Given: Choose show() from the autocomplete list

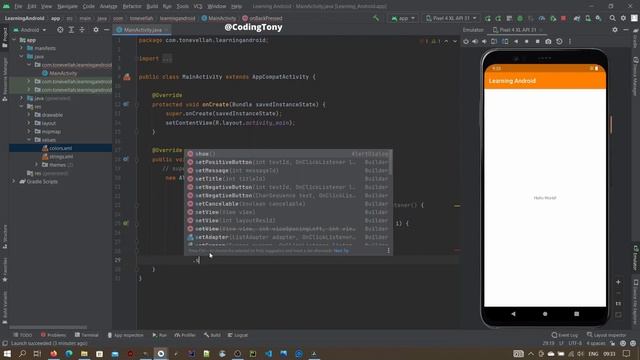Looking at the screenshot, I should pos(288,154).
